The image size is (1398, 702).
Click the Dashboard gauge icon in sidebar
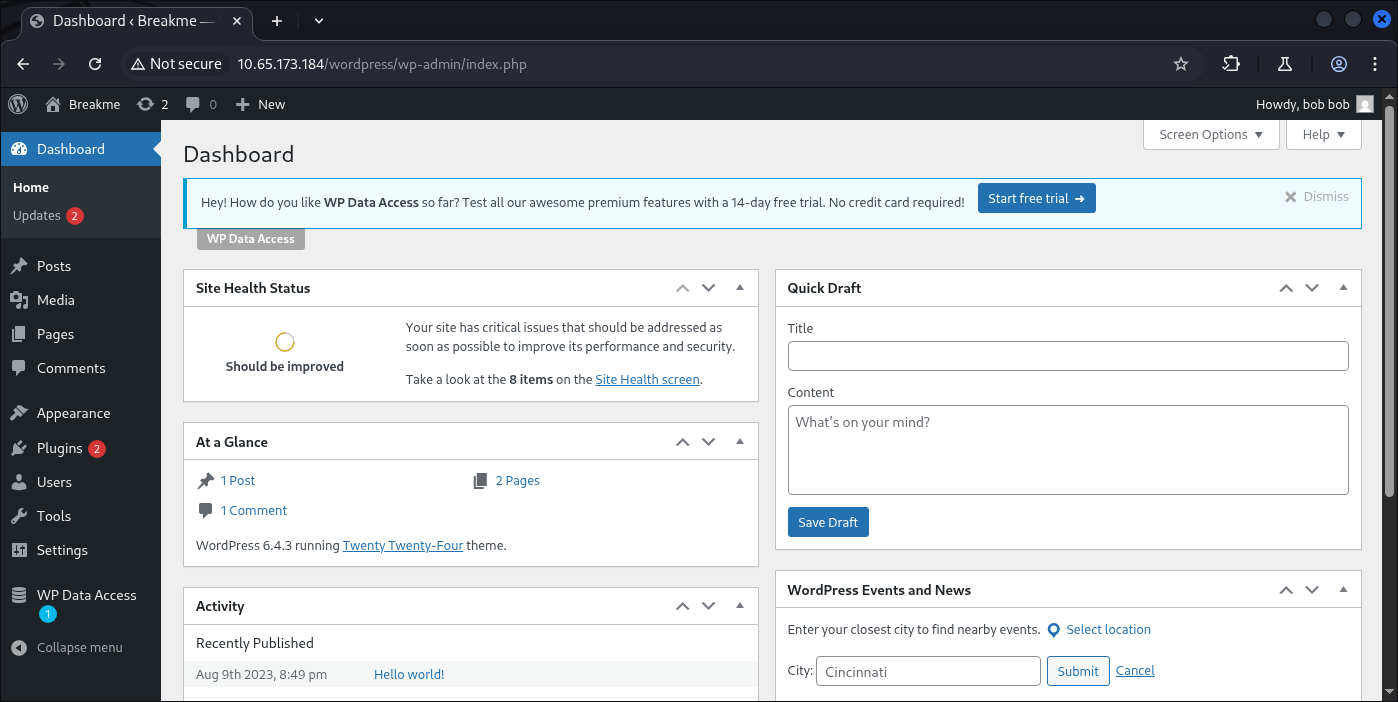point(19,149)
